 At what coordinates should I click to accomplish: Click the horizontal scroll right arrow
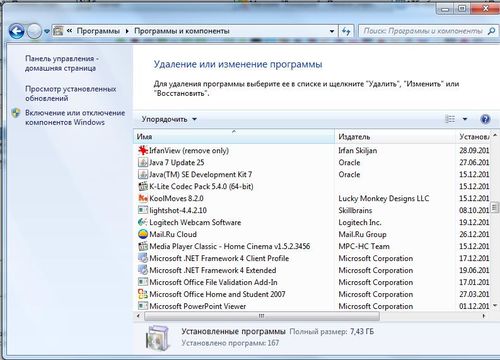click(x=484, y=316)
